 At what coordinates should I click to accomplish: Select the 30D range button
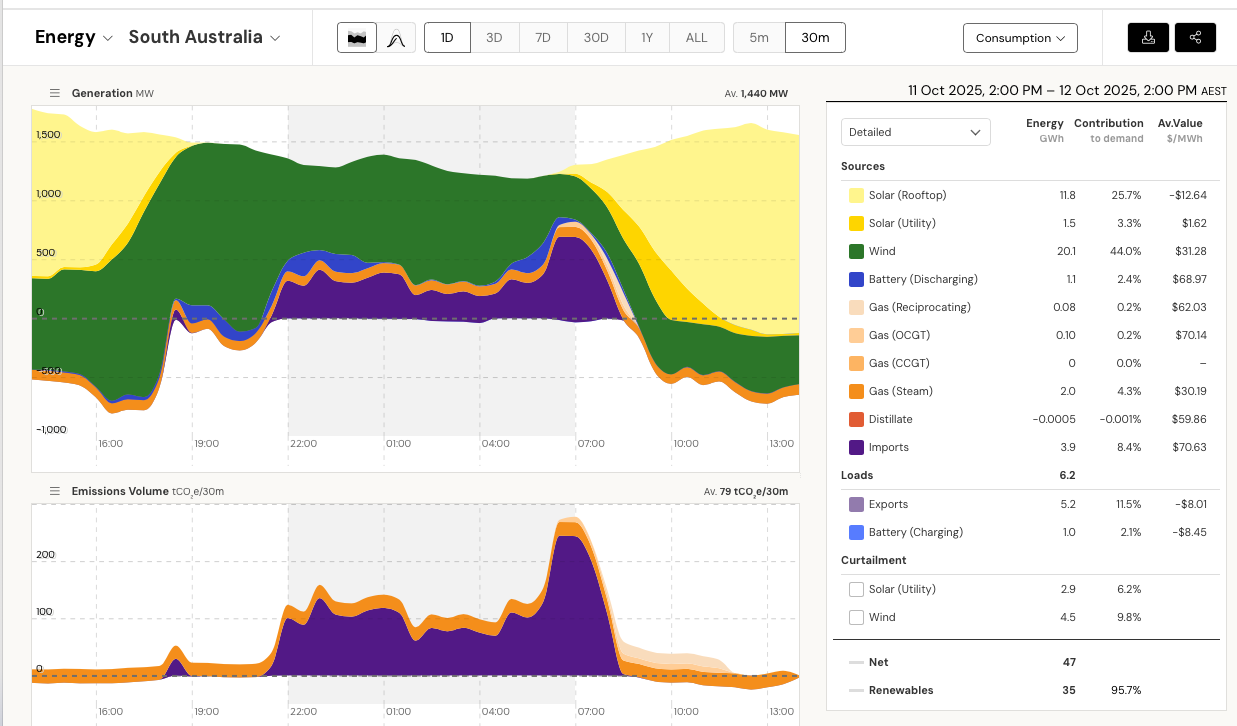(x=596, y=38)
